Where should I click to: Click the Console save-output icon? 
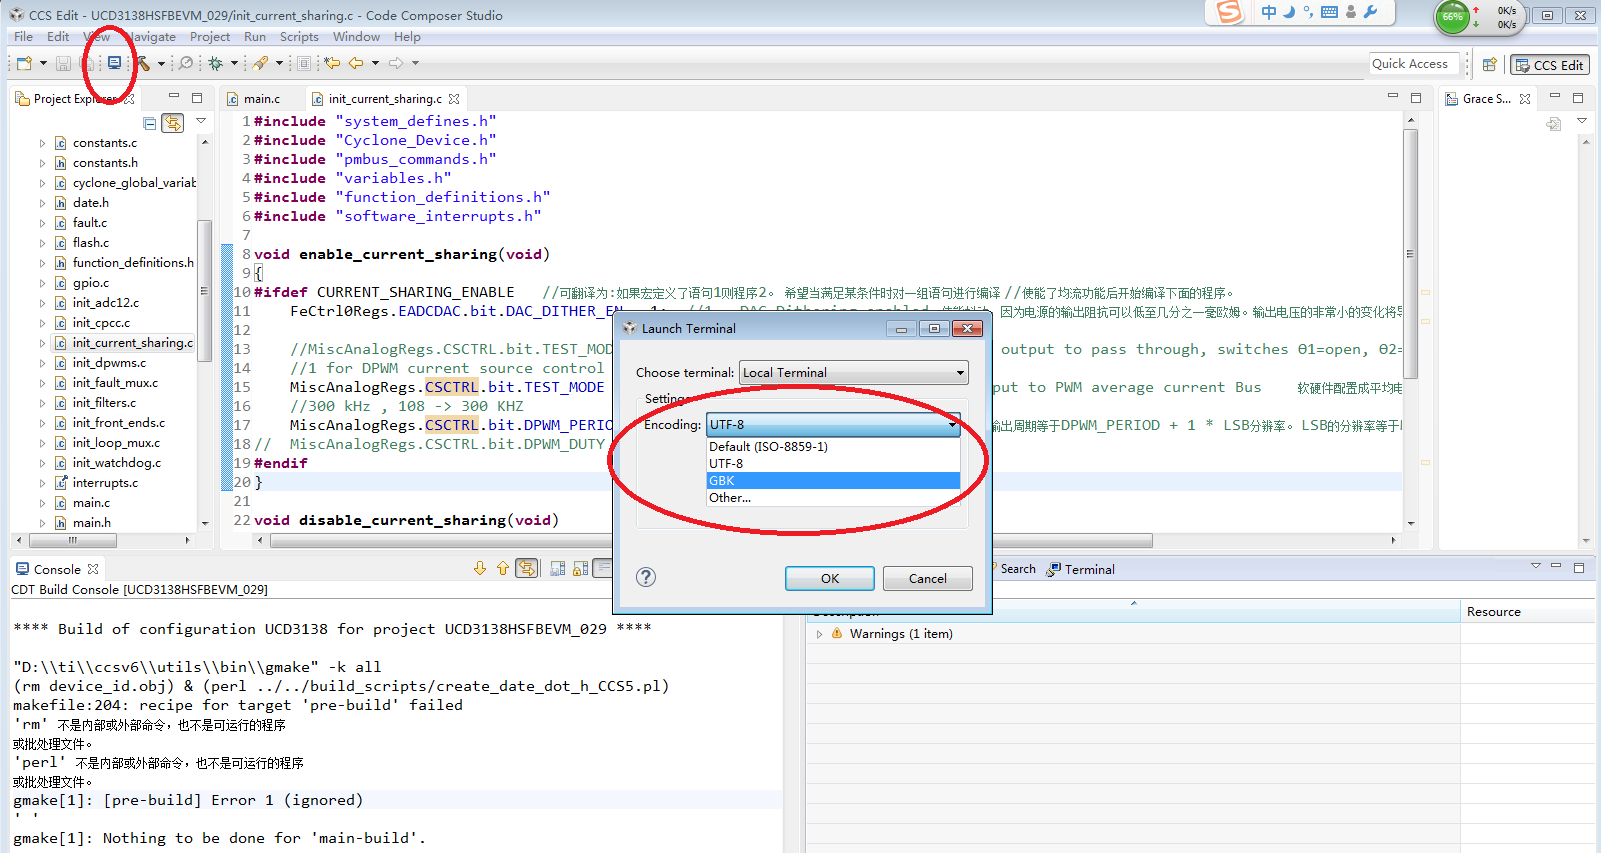tap(558, 569)
